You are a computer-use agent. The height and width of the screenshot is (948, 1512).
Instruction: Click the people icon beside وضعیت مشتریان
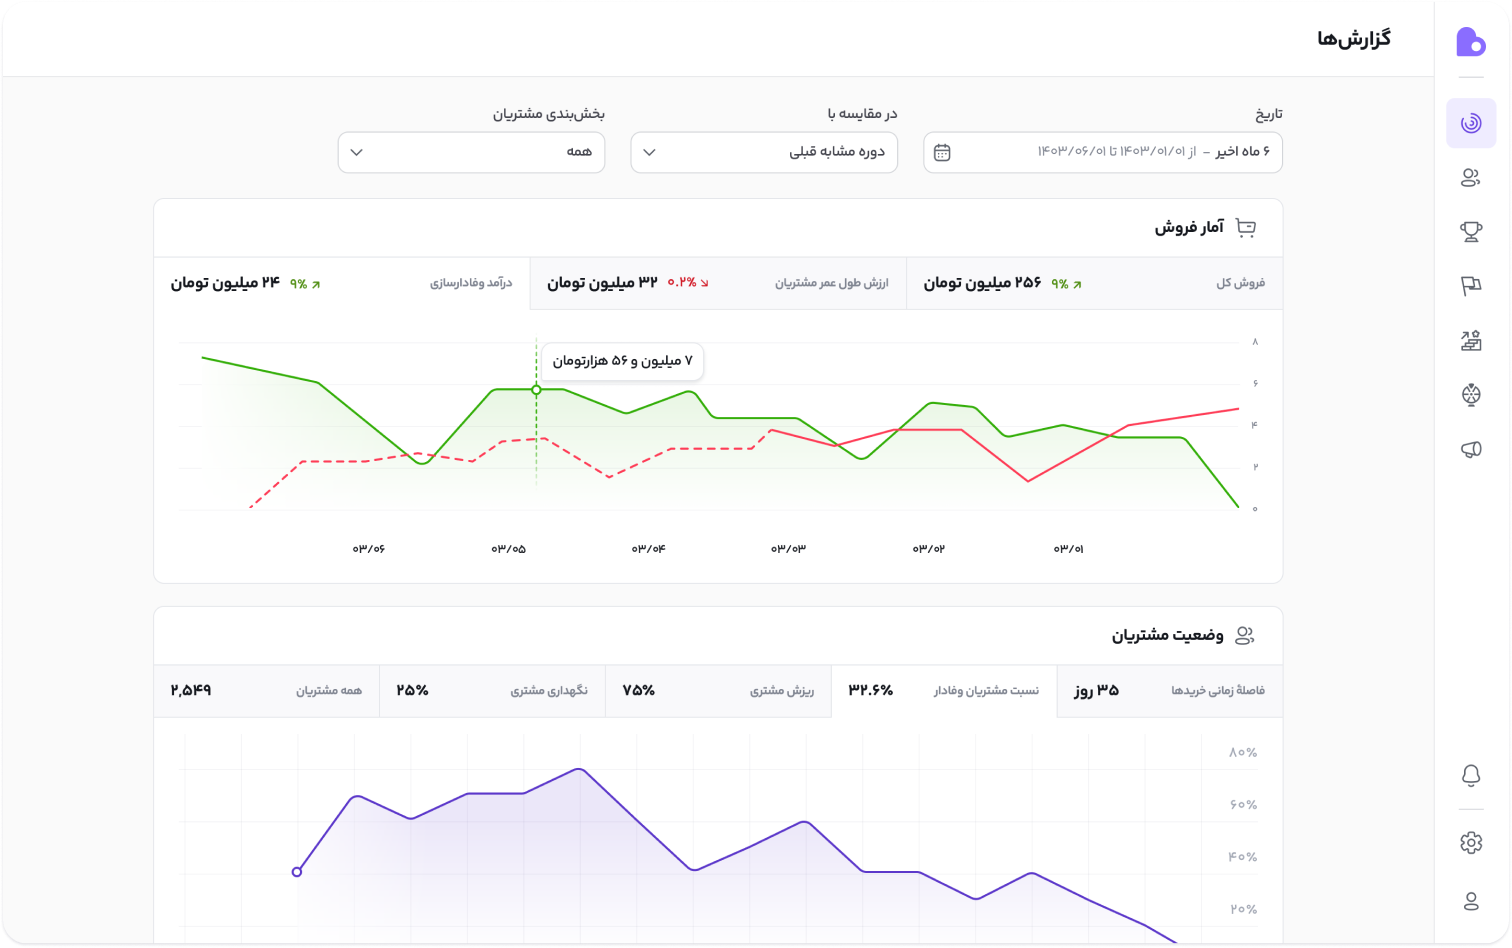coord(1245,636)
